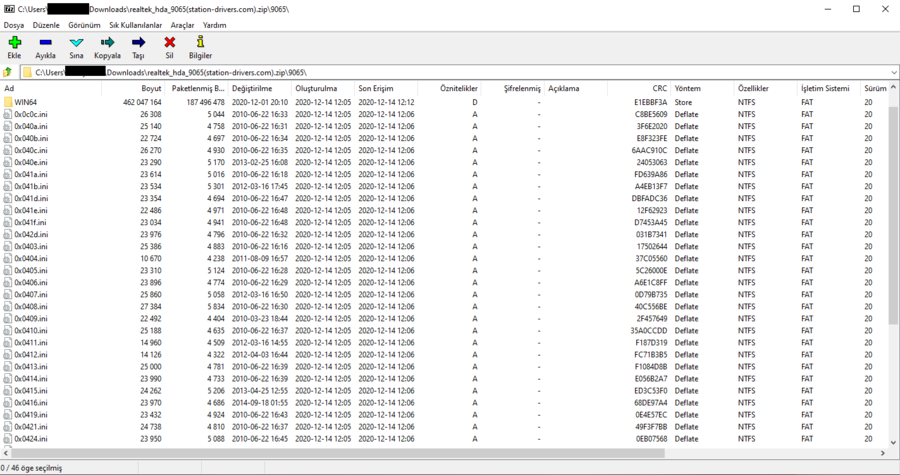Select the file name 0x040e.ini
Viewport: 900px width, 475px height.
pyautogui.click(x=32, y=162)
